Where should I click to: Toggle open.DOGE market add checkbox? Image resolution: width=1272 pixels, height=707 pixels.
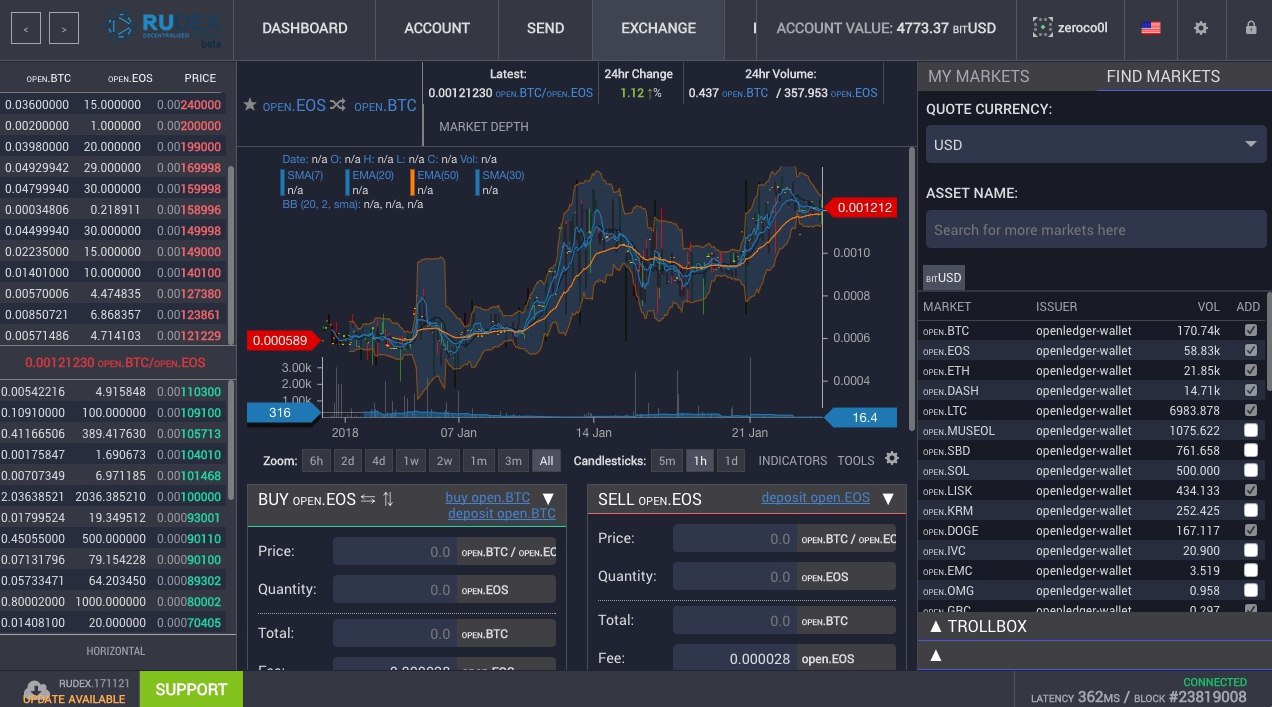1250,530
